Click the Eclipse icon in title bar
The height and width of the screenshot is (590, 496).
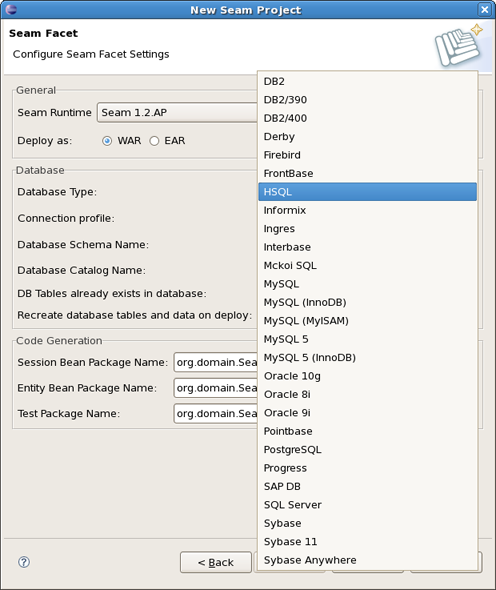coord(11,9)
